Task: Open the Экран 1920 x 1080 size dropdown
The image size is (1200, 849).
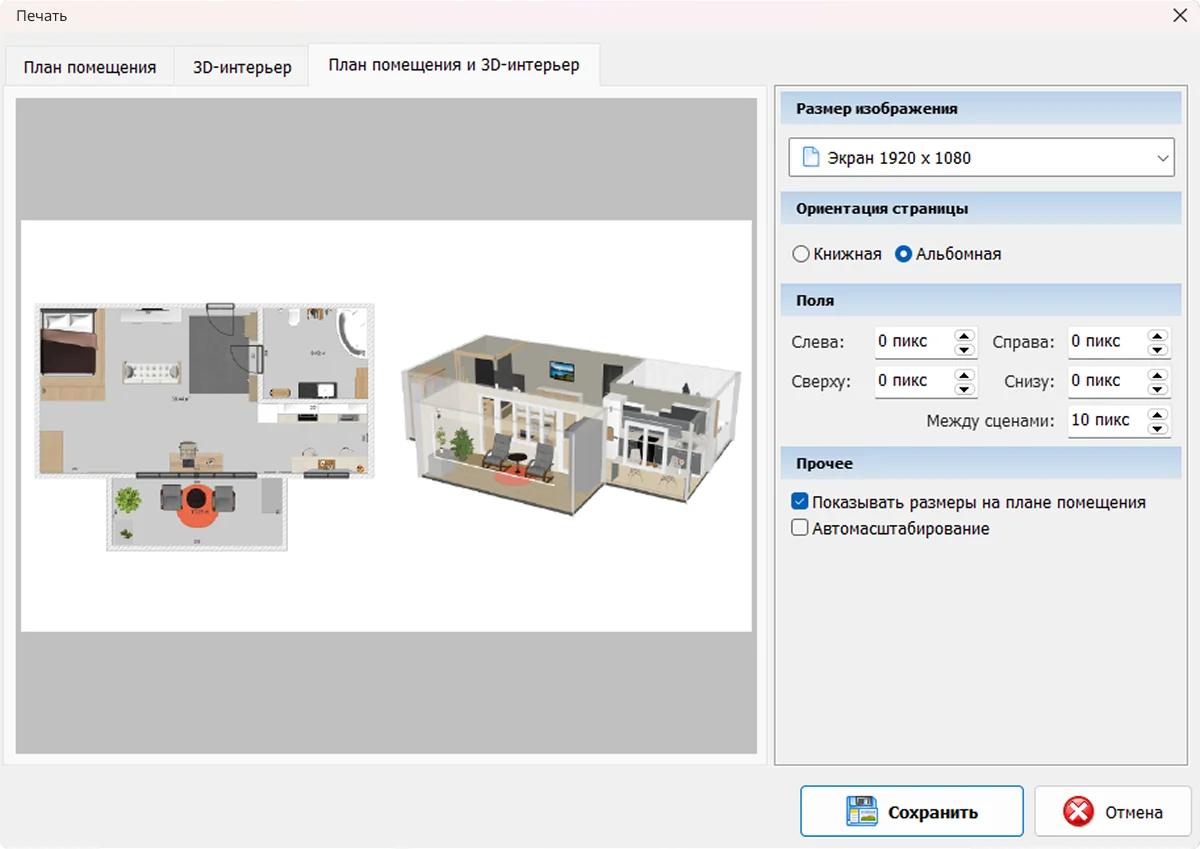Action: click(981, 158)
